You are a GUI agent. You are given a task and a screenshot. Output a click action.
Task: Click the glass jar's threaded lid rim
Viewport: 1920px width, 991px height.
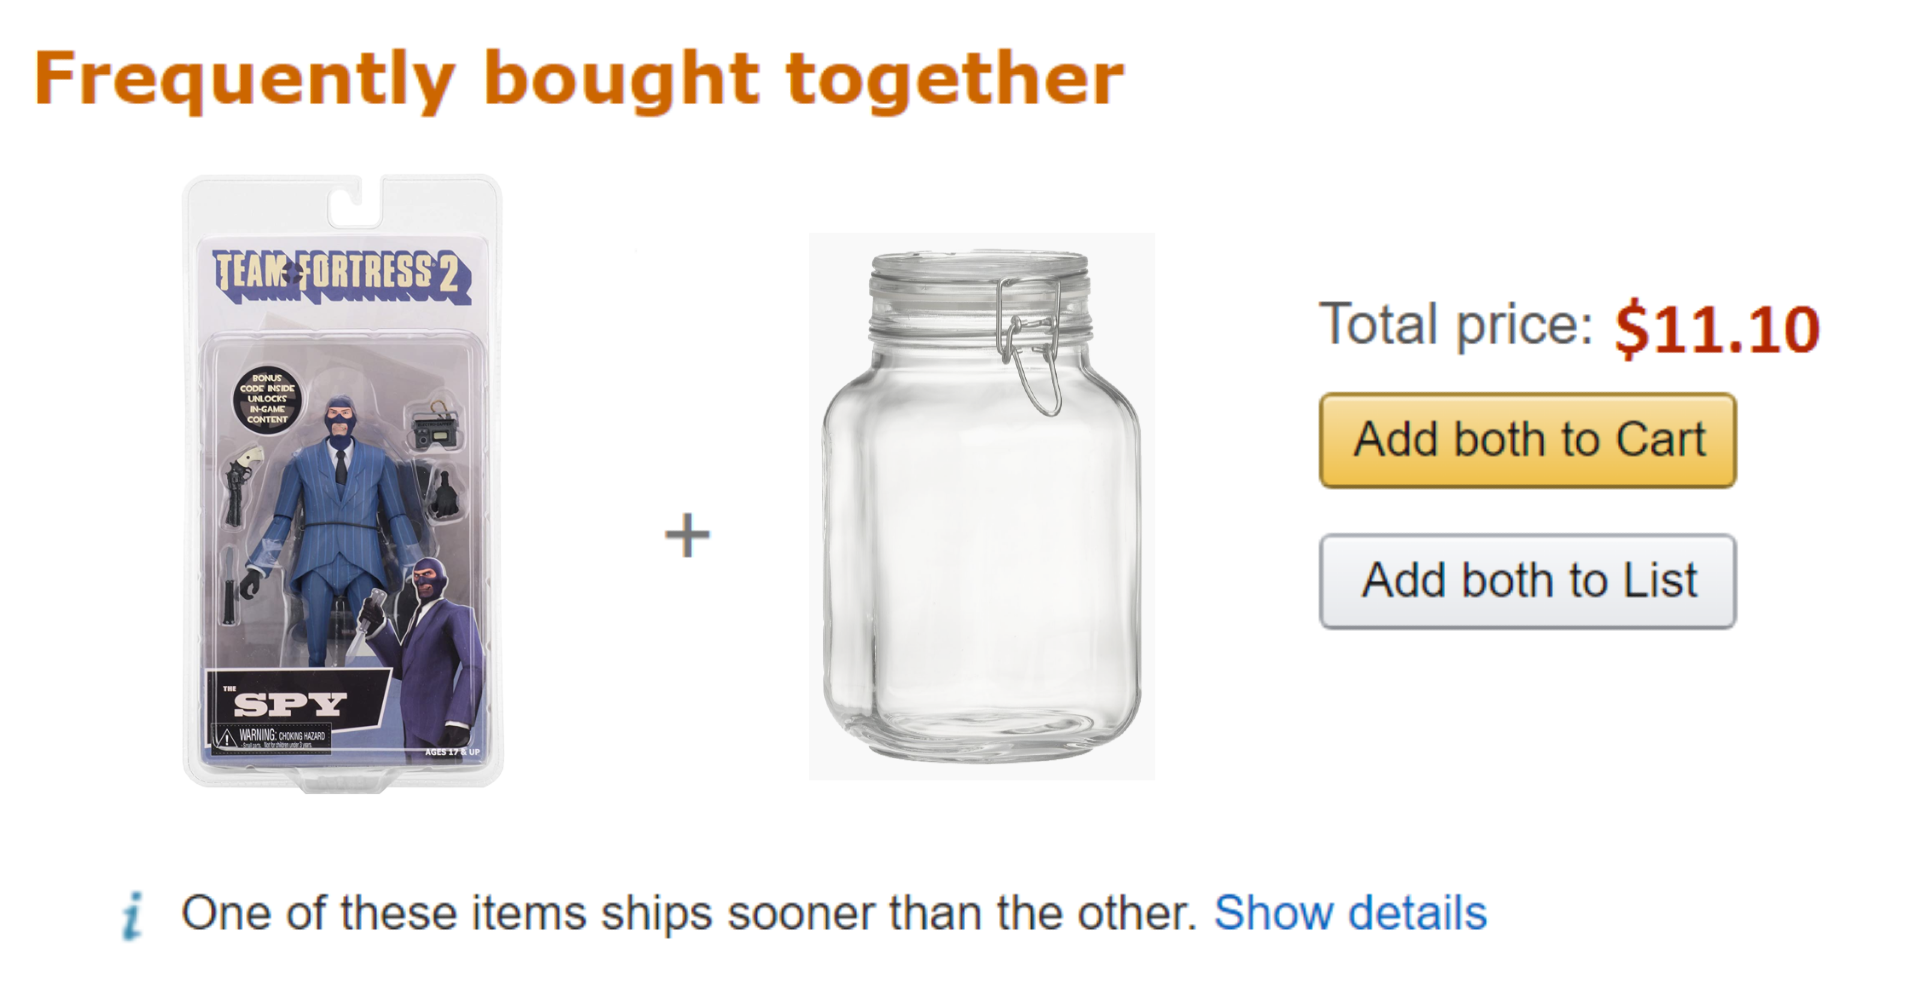point(978,288)
